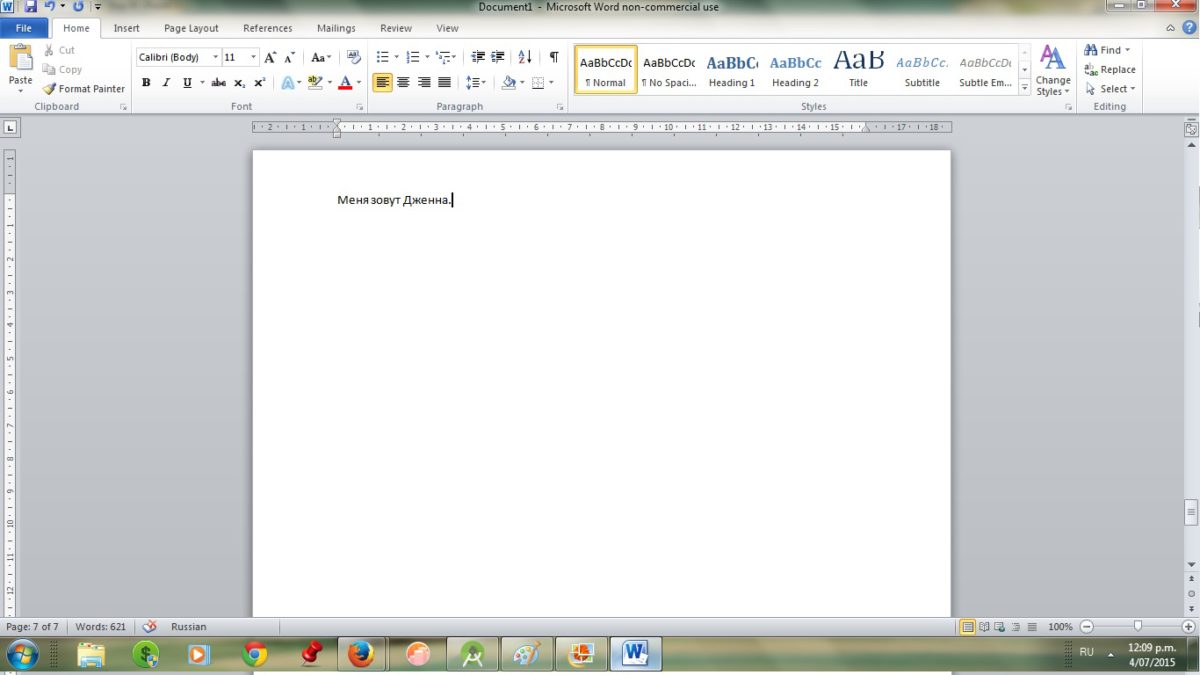
Task: Click the Decrease Indent icon
Action: pos(477,58)
